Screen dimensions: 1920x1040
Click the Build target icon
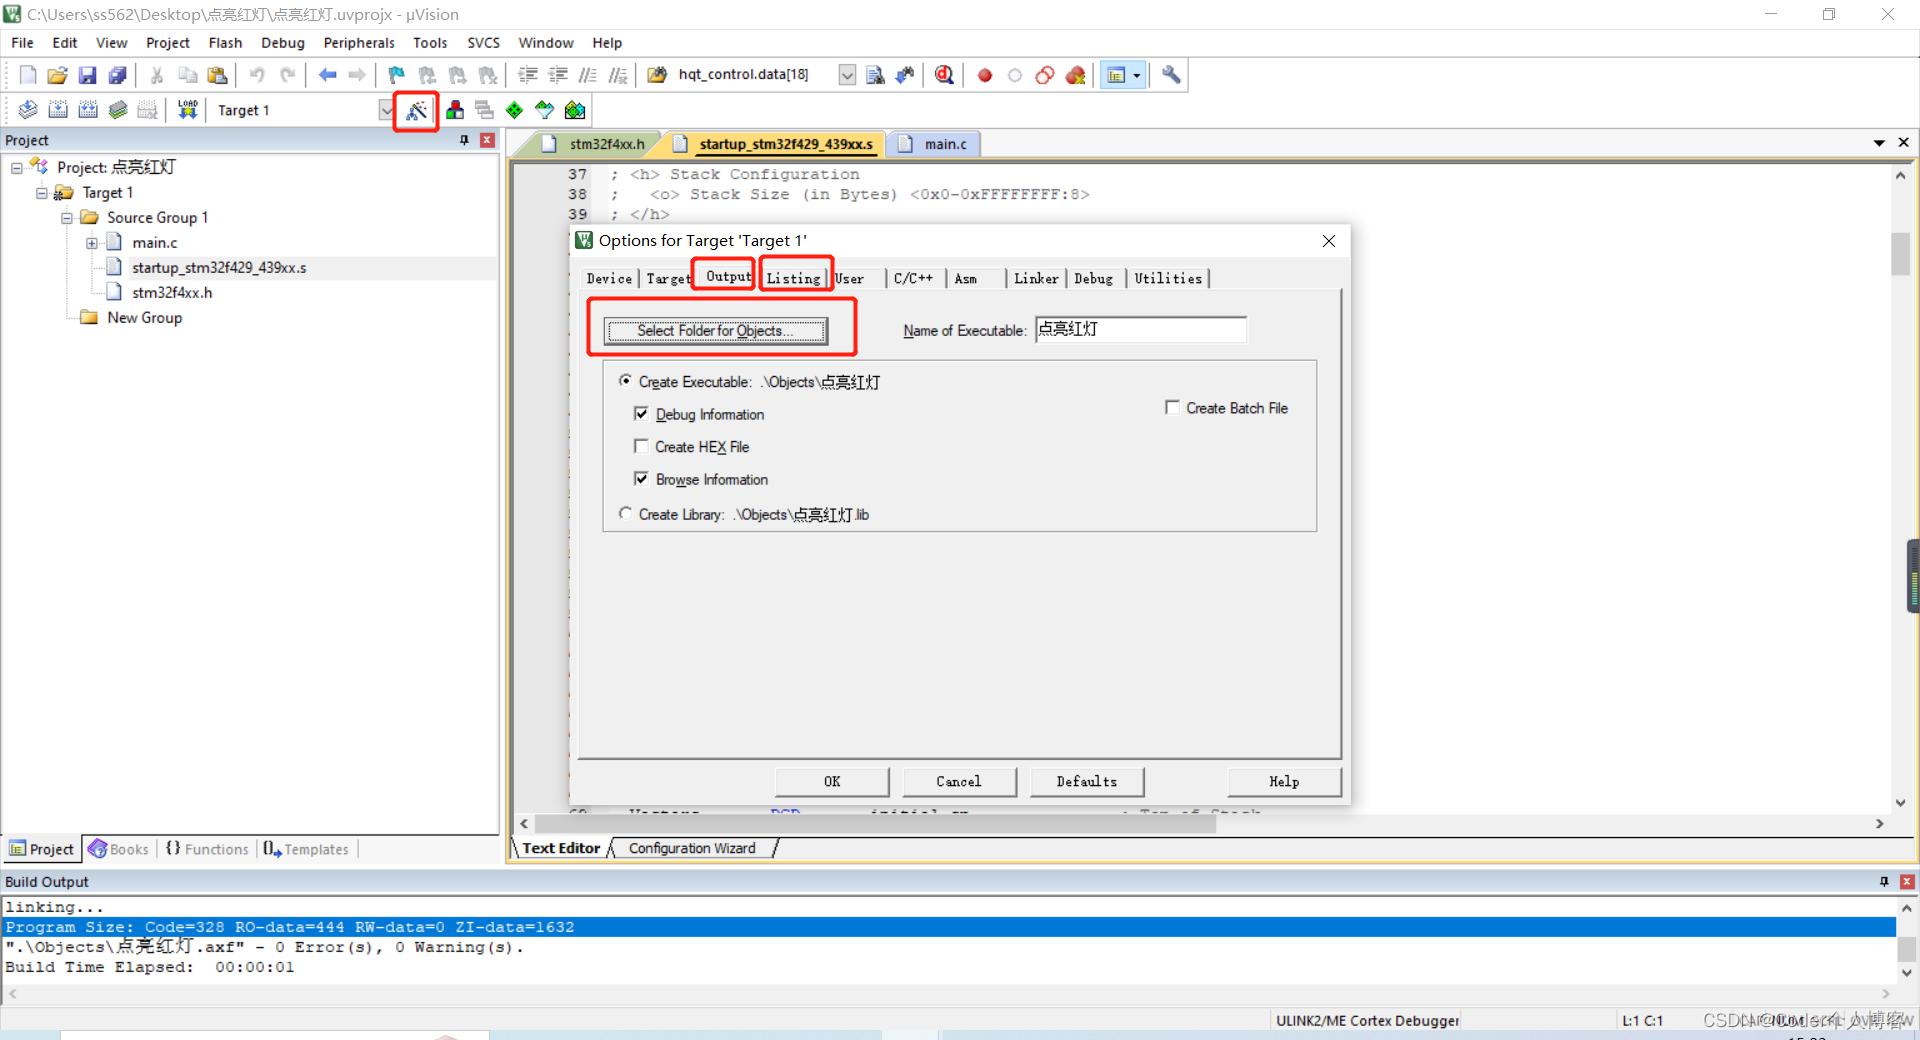[x=58, y=110]
